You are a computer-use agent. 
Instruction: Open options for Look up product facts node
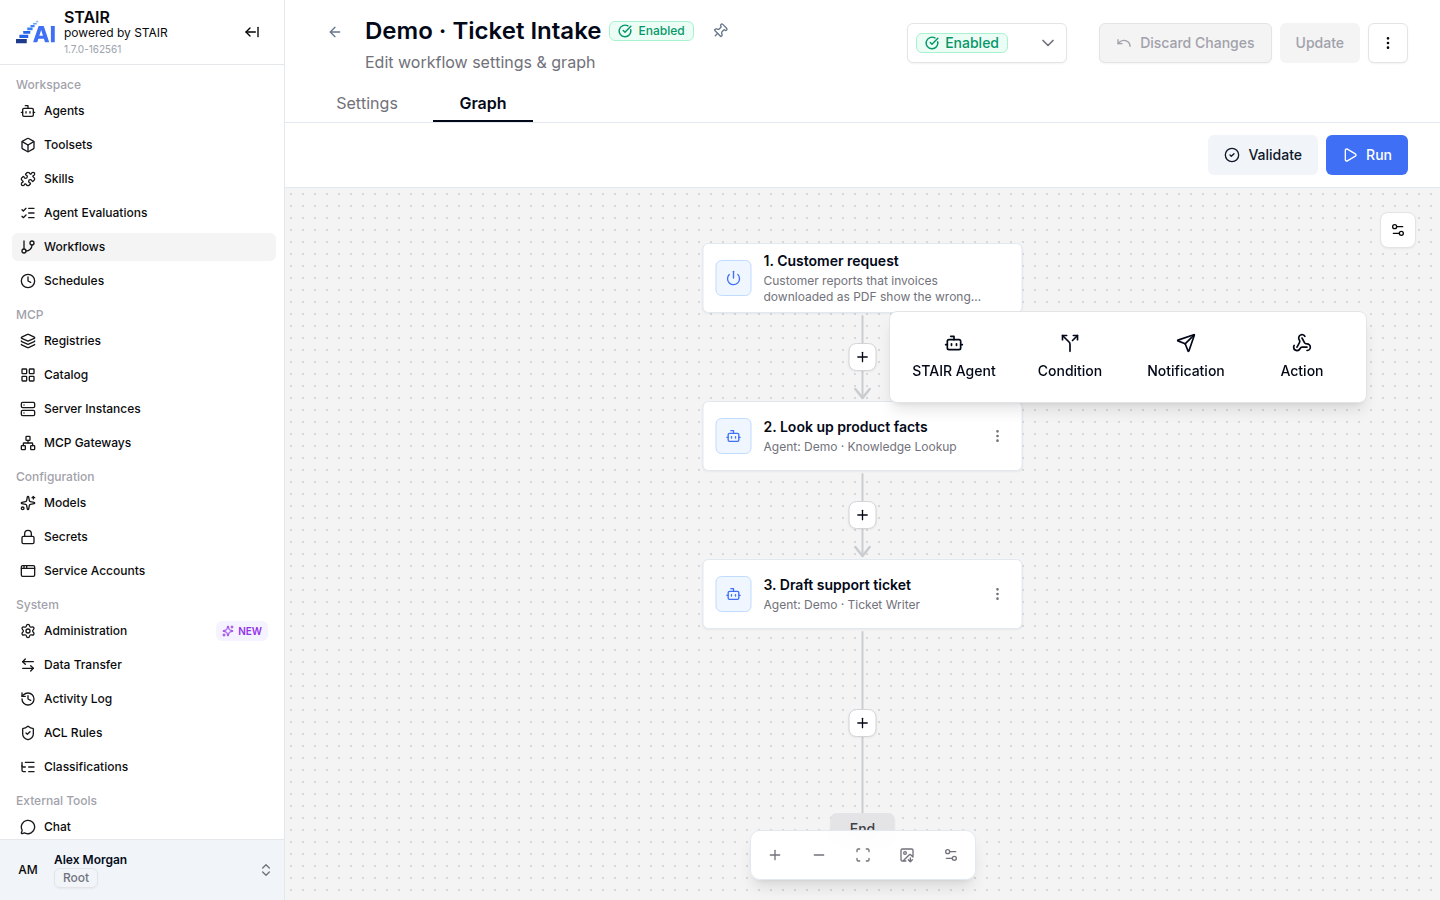(x=997, y=436)
